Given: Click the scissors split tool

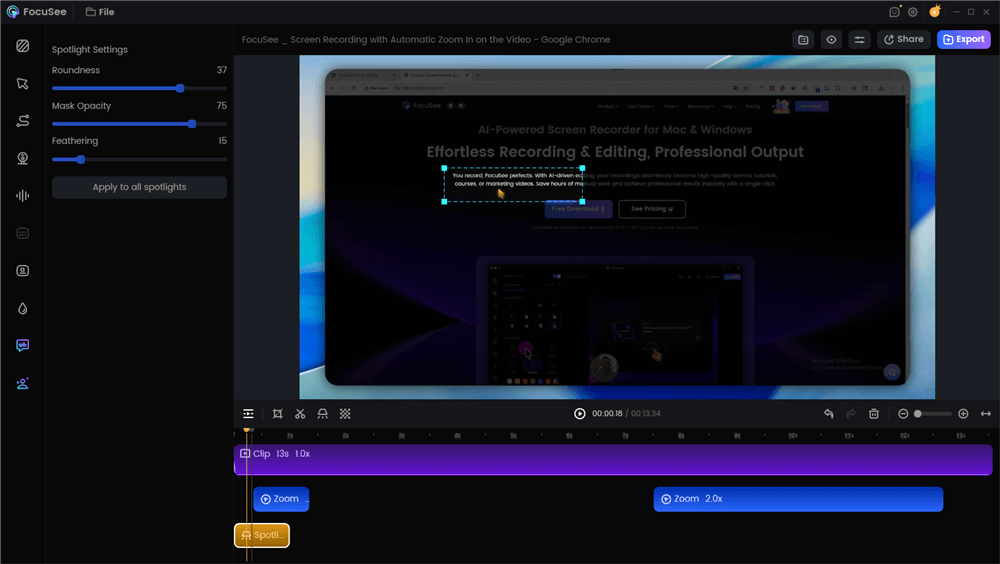Looking at the screenshot, I should tap(300, 414).
